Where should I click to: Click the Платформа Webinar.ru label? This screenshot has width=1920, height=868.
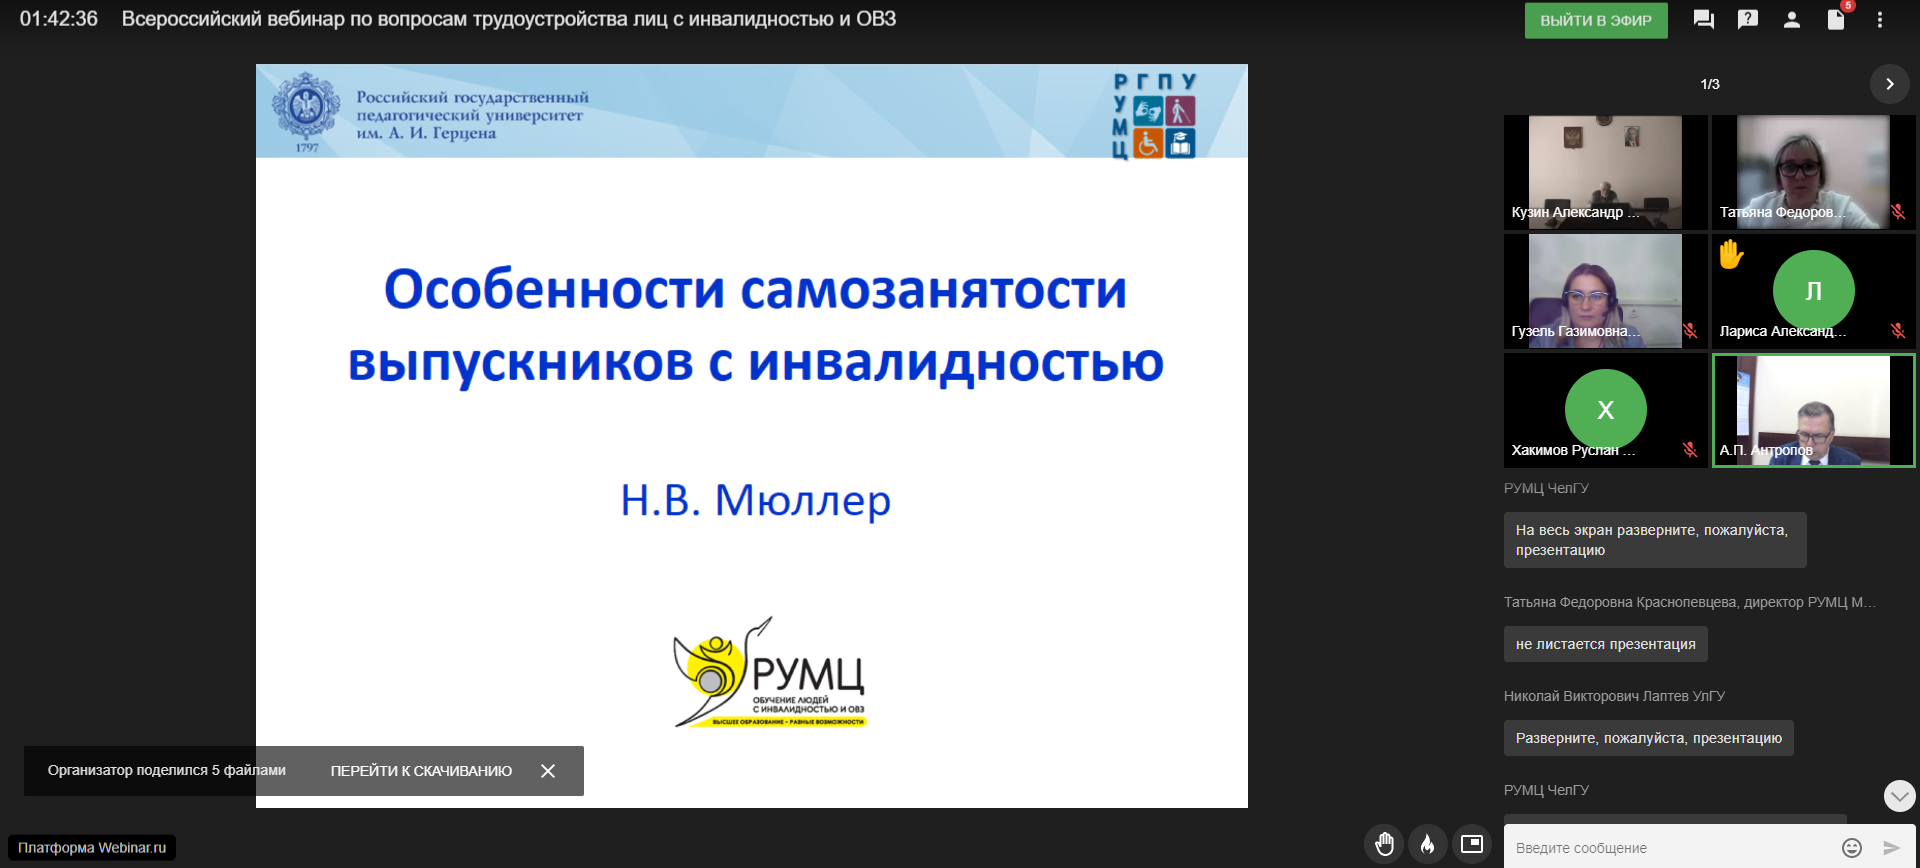[x=92, y=848]
